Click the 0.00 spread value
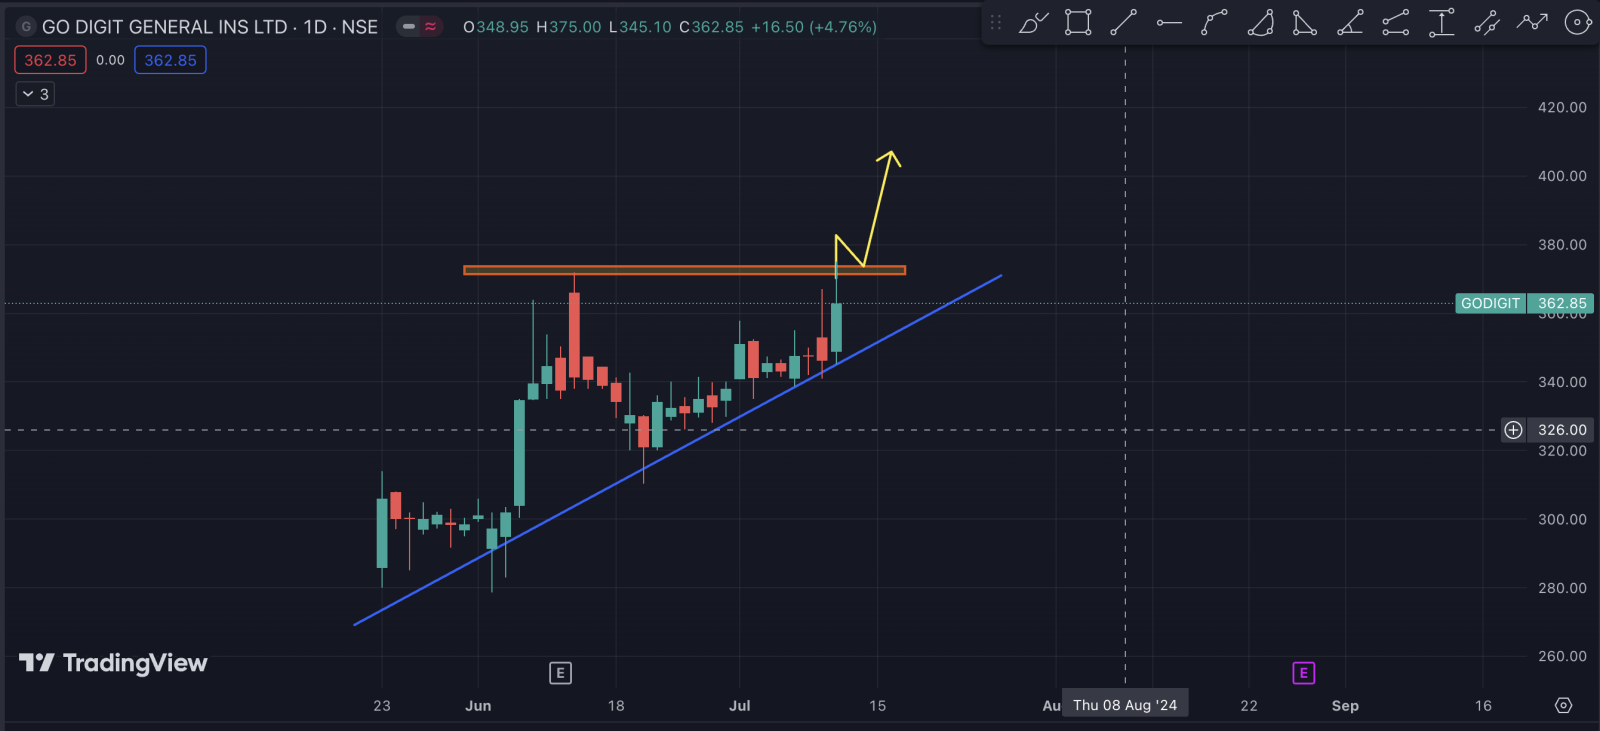The image size is (1600, 731). (110, 60)
